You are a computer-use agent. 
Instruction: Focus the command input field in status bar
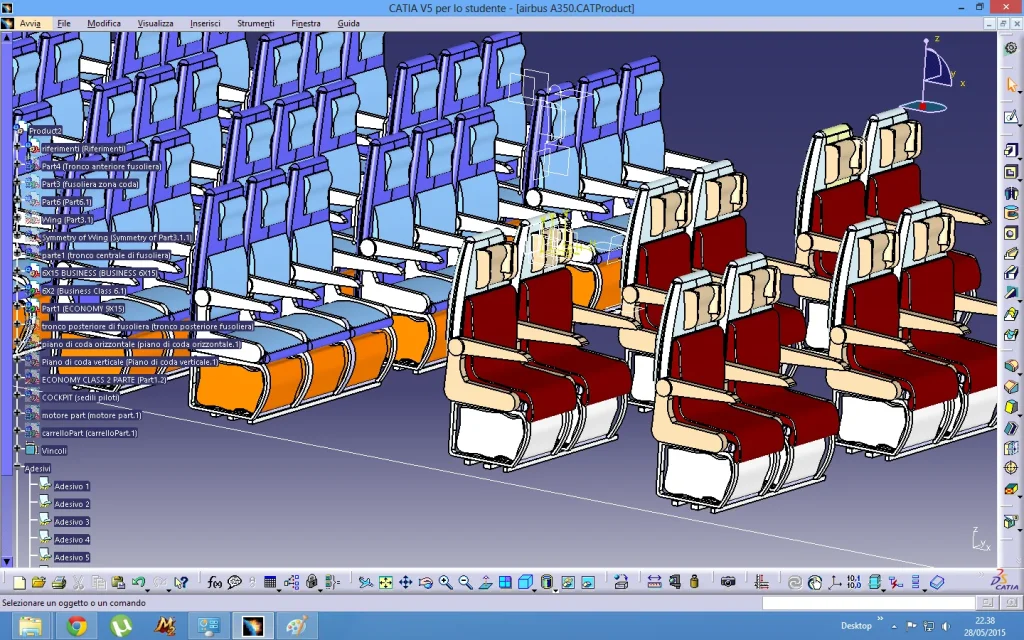pyautogui.click(x=869, y=603)
